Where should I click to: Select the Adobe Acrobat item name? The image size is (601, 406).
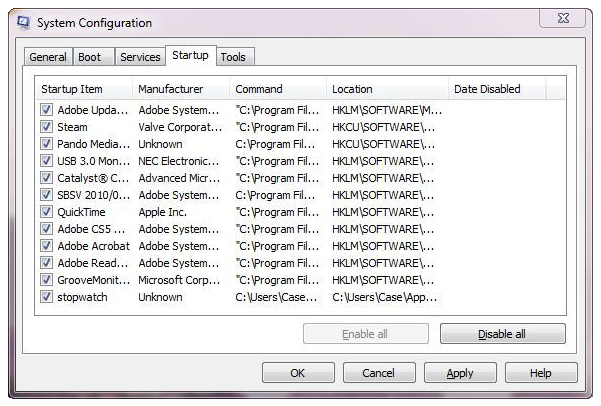tap(94, 246)
